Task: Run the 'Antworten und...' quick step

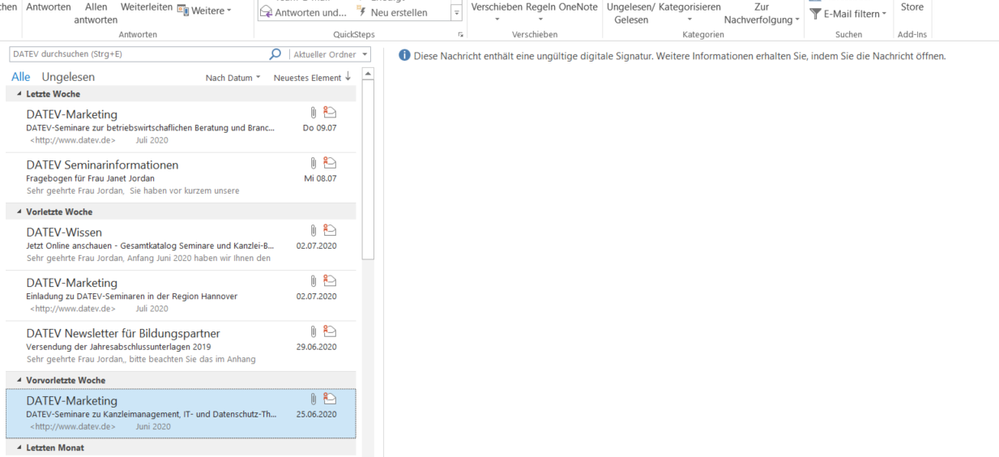Action: [x=305, y=13]
